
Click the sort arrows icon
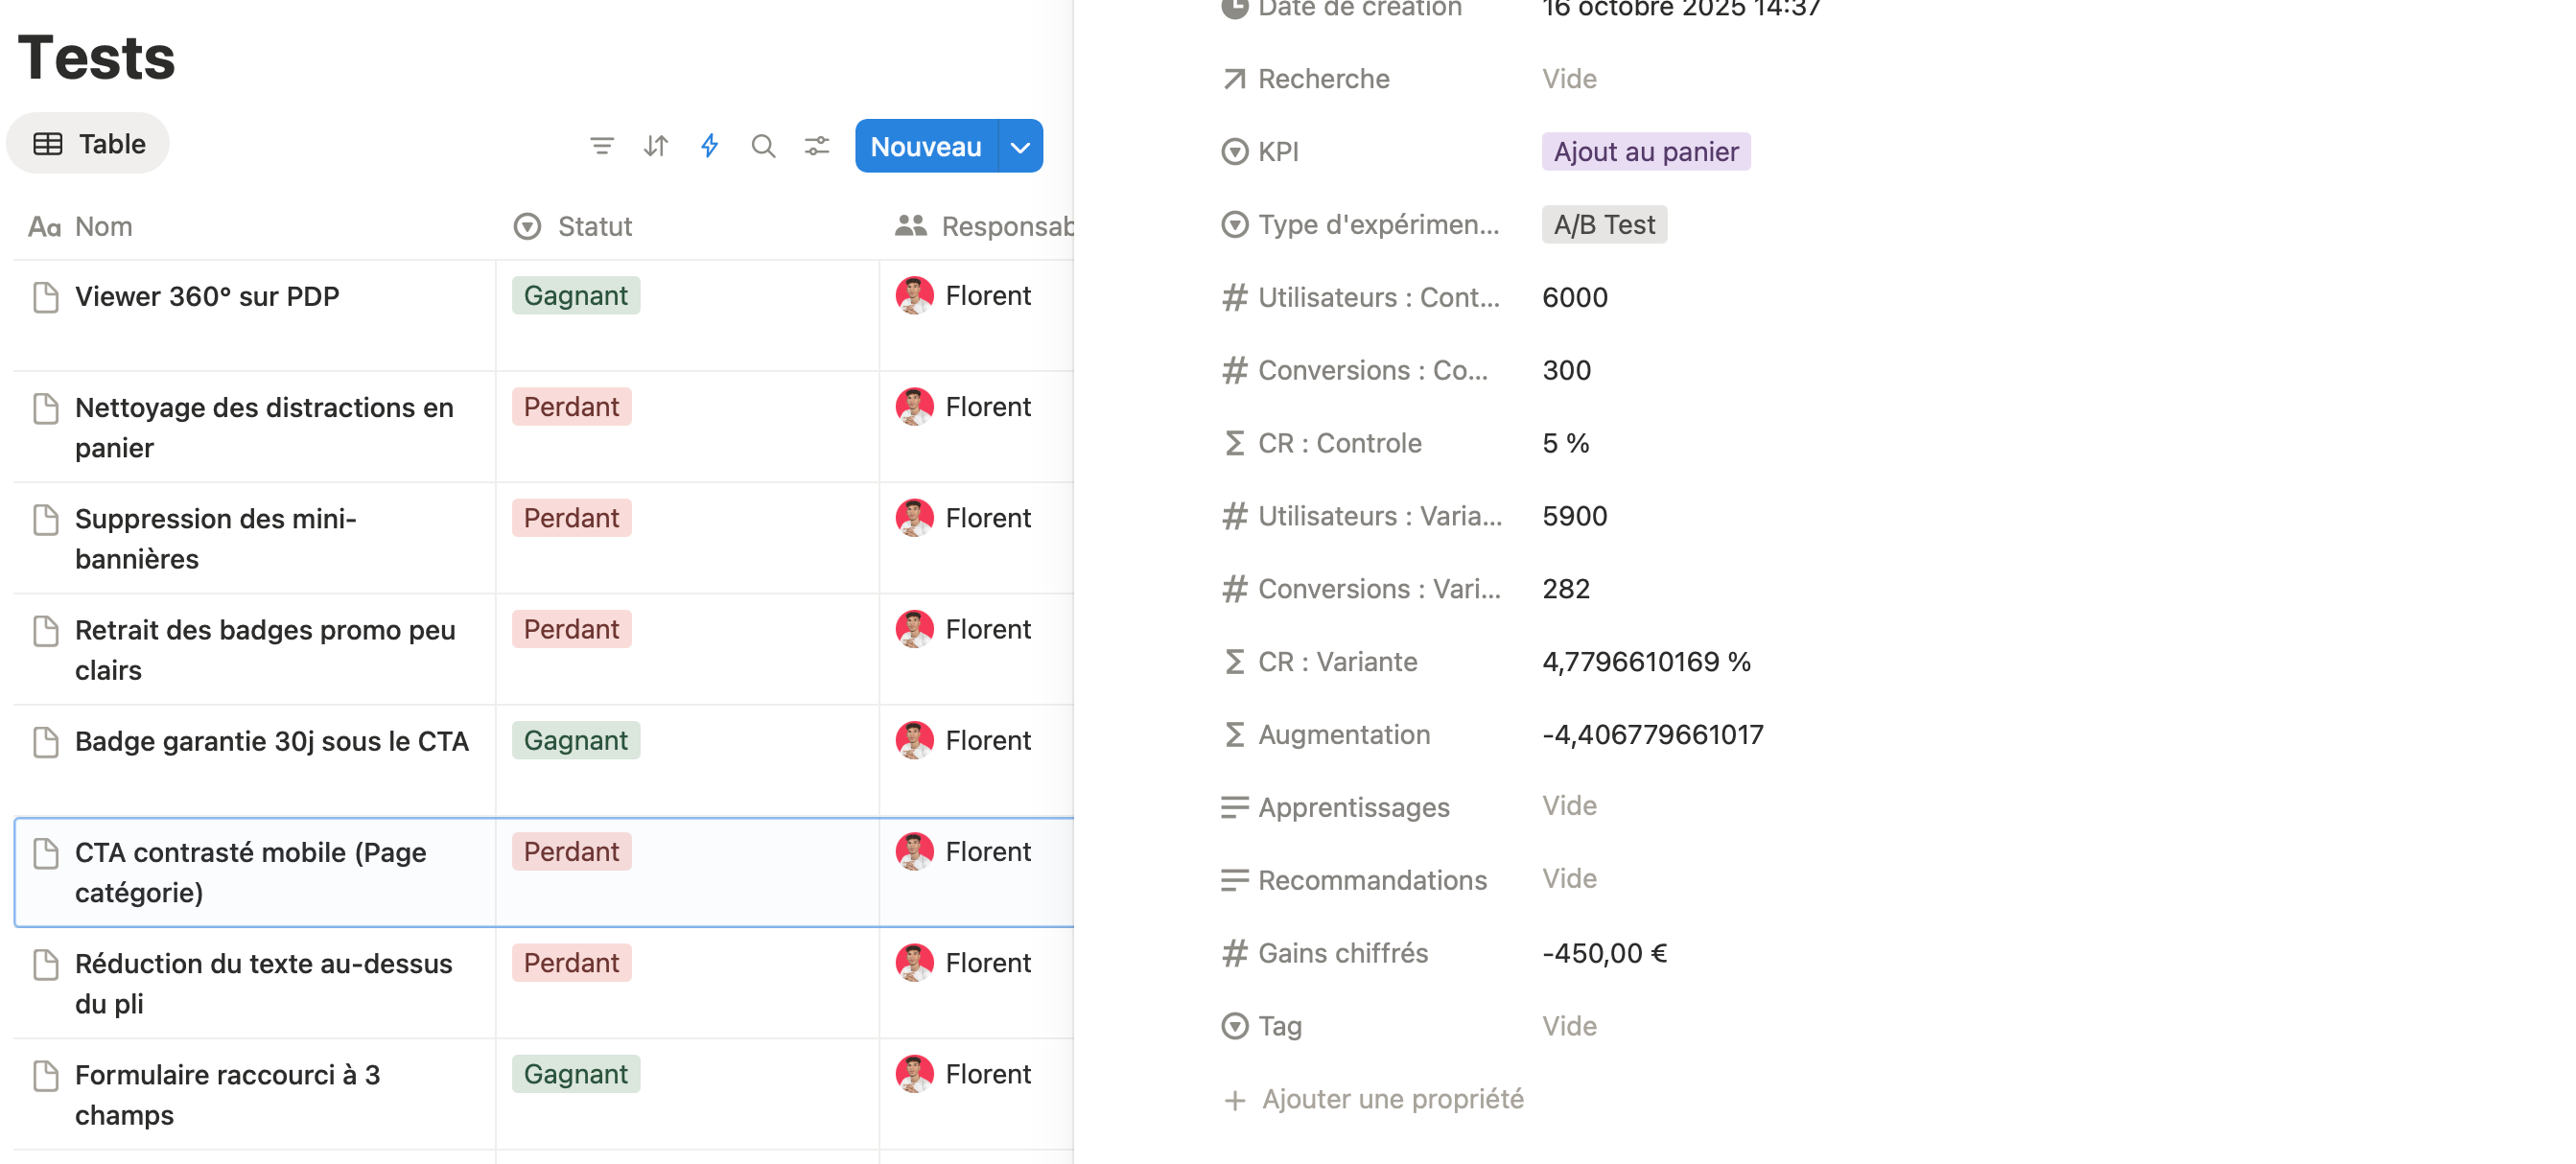[655, 146]
